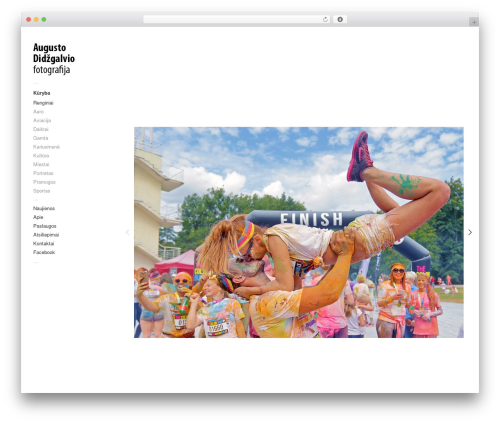500x423 pixels.
Task: Click the color run finish line photo
Action: tap(299, 232)
